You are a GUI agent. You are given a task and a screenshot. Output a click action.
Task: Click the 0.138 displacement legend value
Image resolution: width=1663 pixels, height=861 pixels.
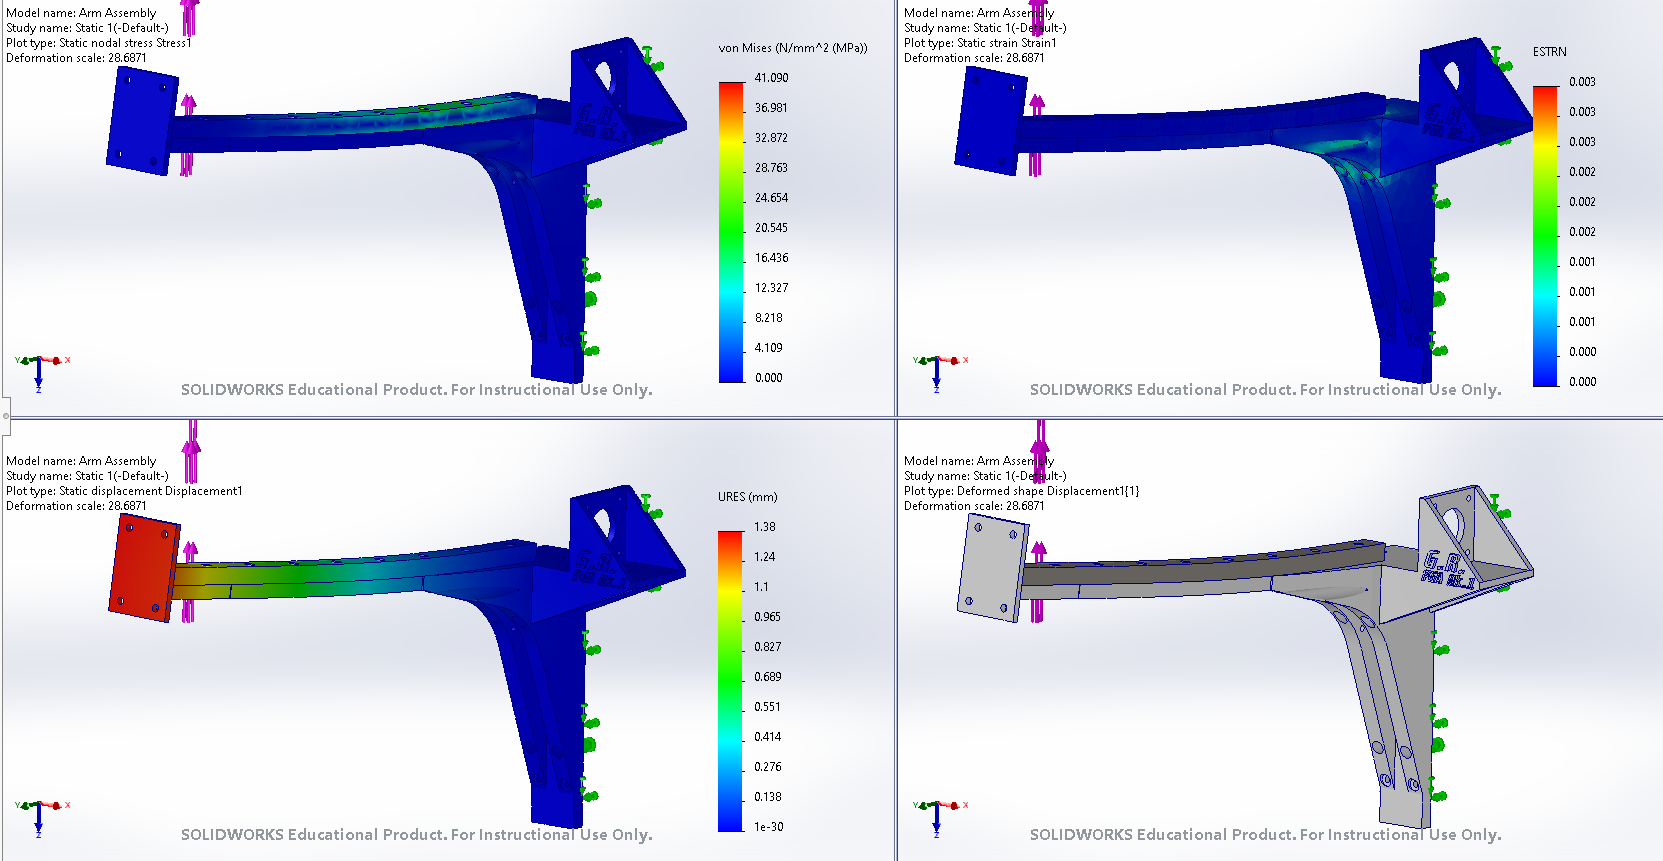767,797
